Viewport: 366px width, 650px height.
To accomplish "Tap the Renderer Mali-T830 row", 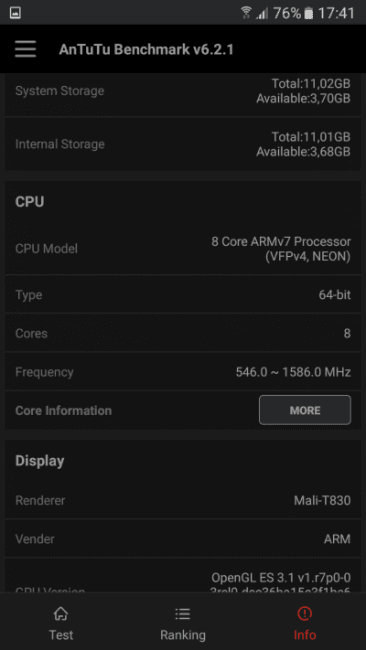I will pyautogui.click(x=183, y=500).
